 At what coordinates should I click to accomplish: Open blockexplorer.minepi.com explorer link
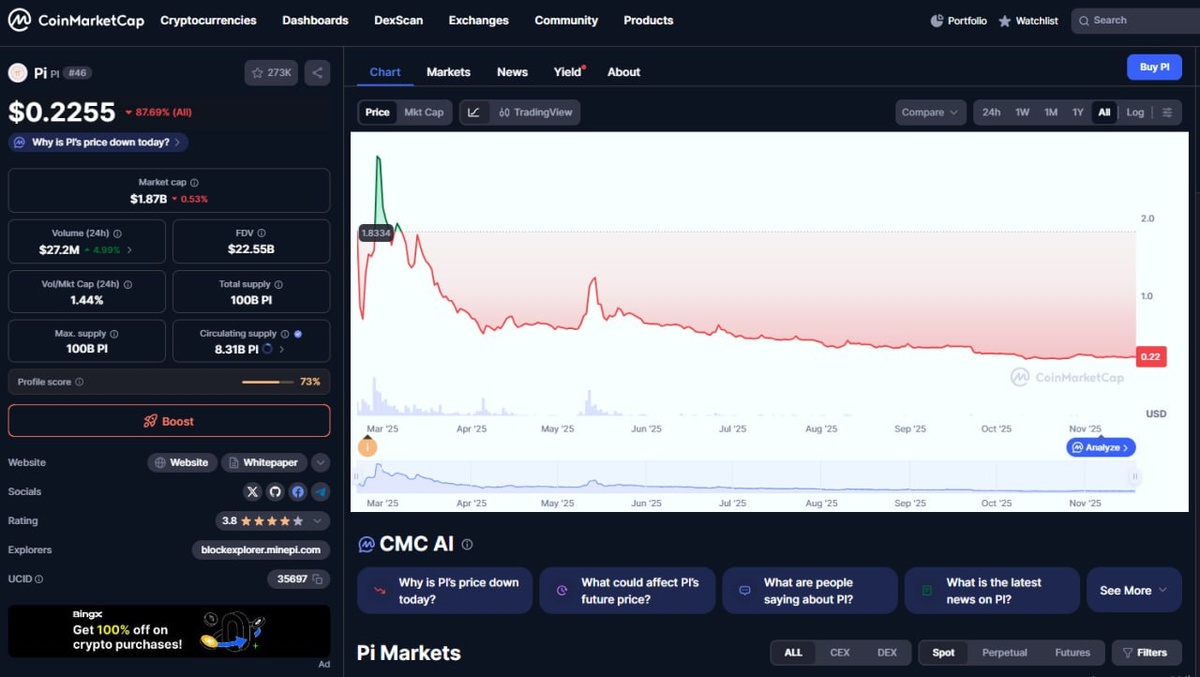pyautogui.click(x=261, y=549)
